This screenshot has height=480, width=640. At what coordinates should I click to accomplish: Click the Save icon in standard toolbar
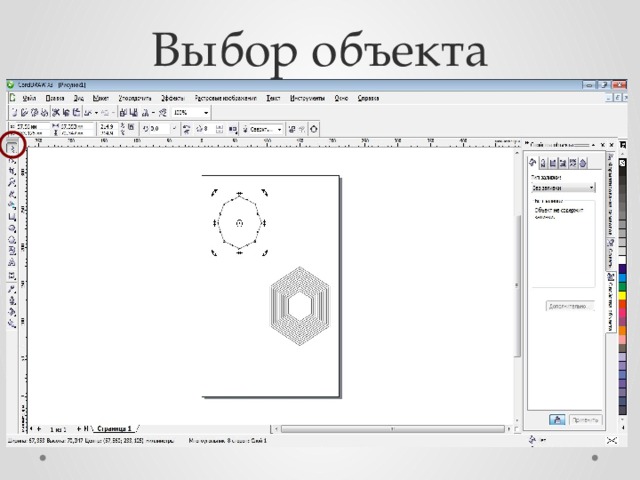[34, 112]
